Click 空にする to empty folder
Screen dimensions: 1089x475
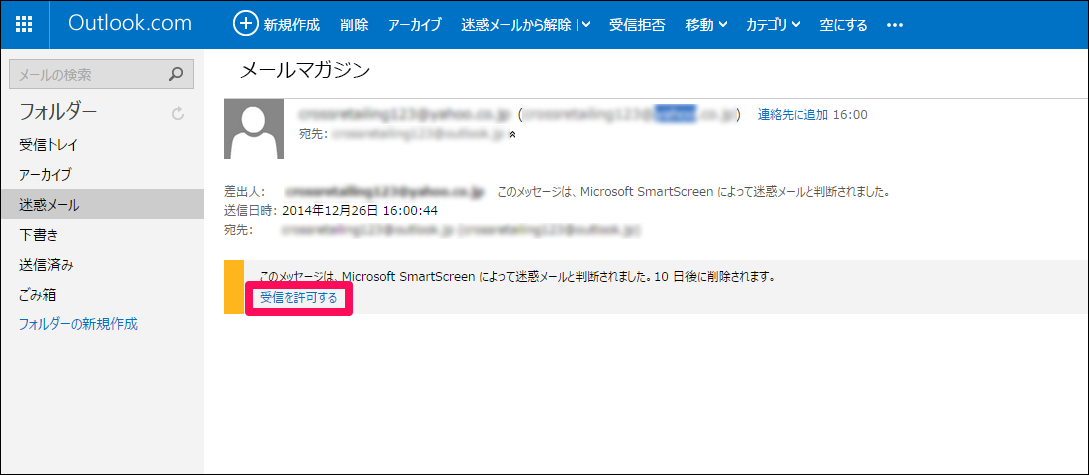pos(844,25)
